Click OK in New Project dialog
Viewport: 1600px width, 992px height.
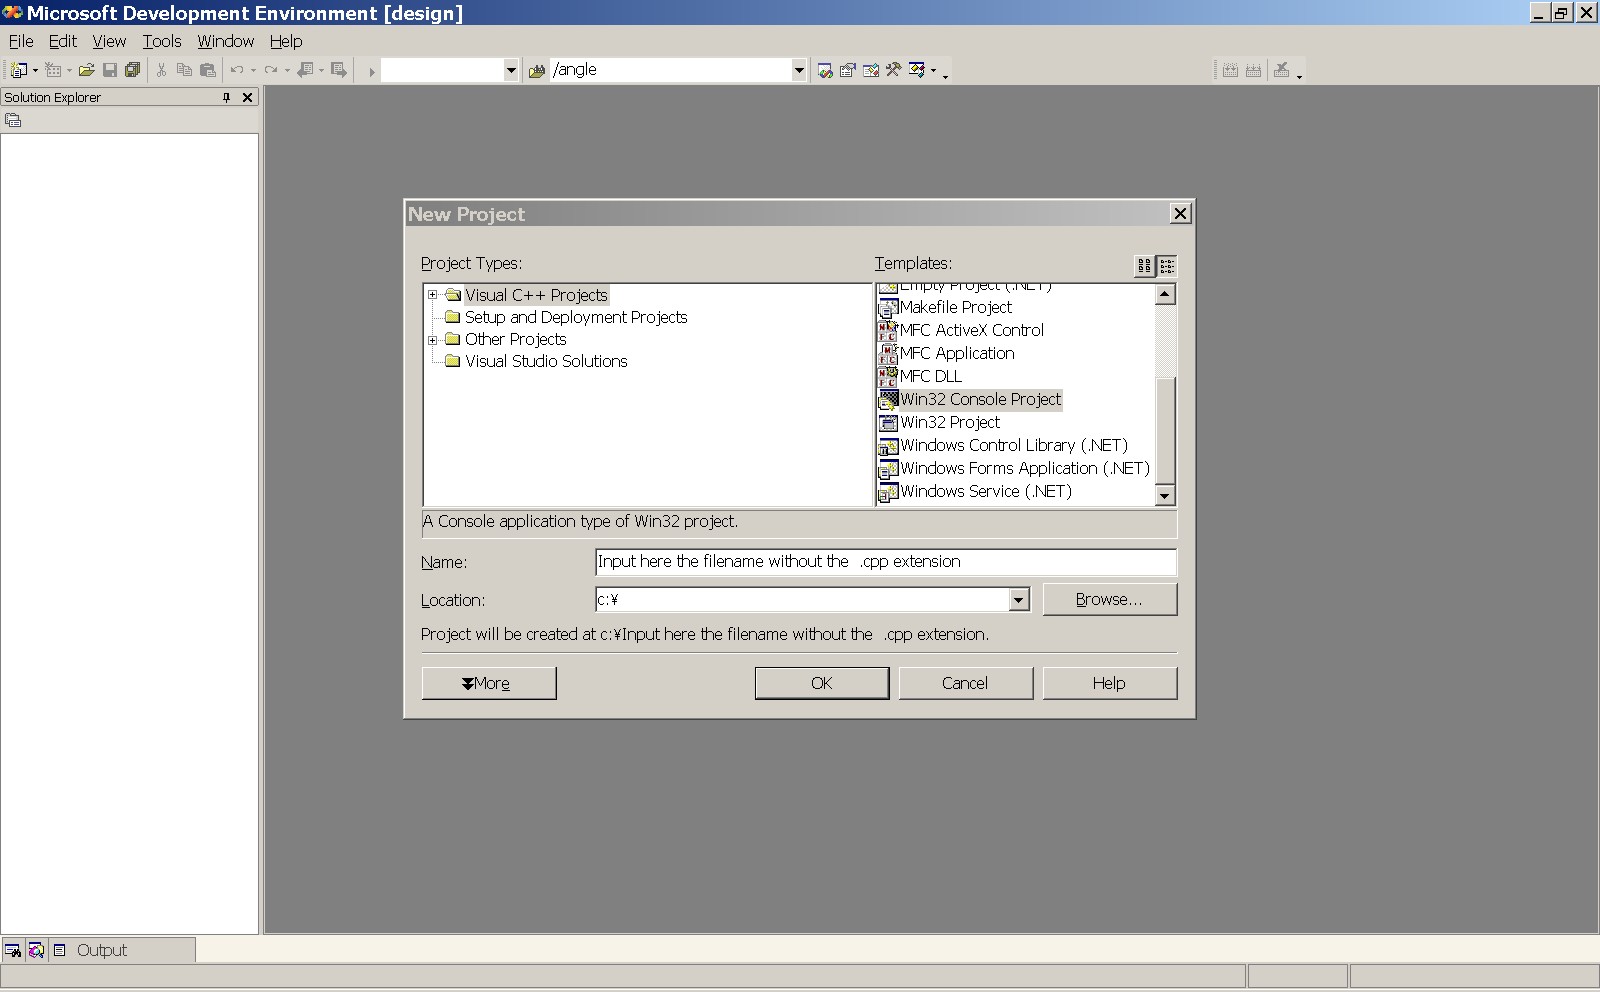point(821,683)
